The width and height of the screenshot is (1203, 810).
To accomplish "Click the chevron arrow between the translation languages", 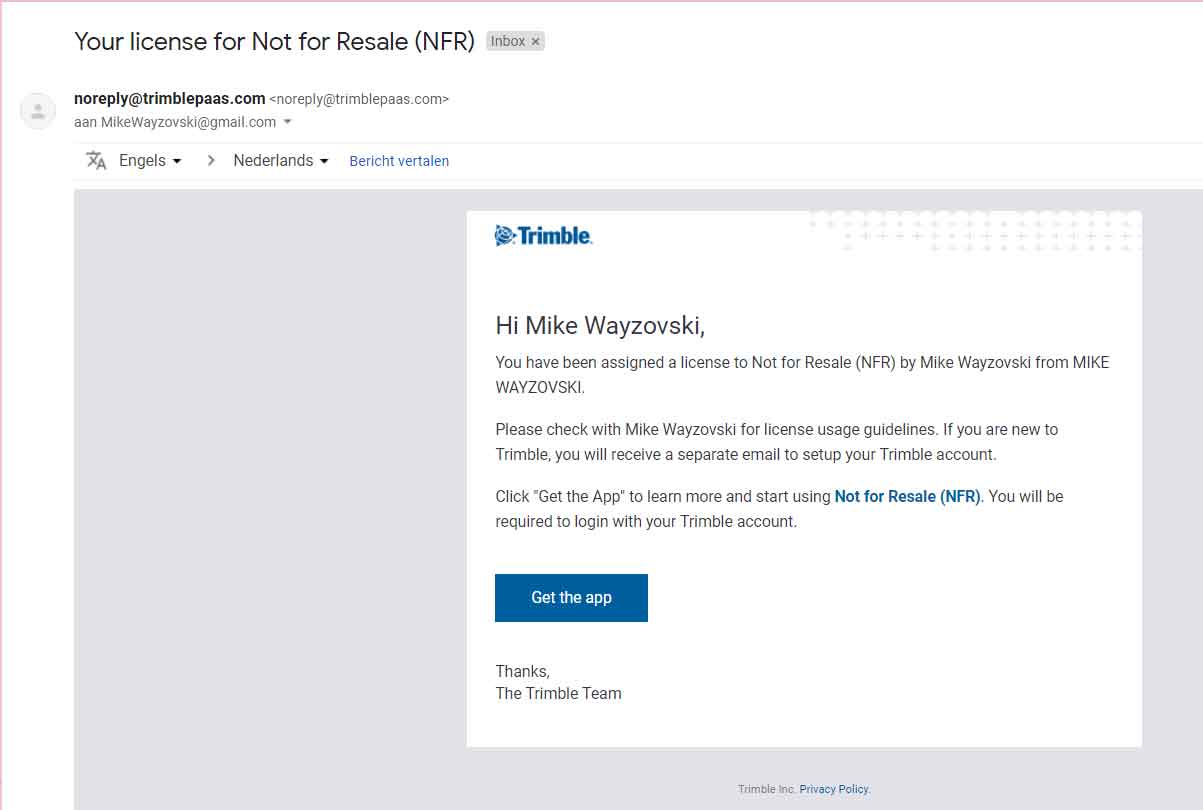I will coord(210,161).
